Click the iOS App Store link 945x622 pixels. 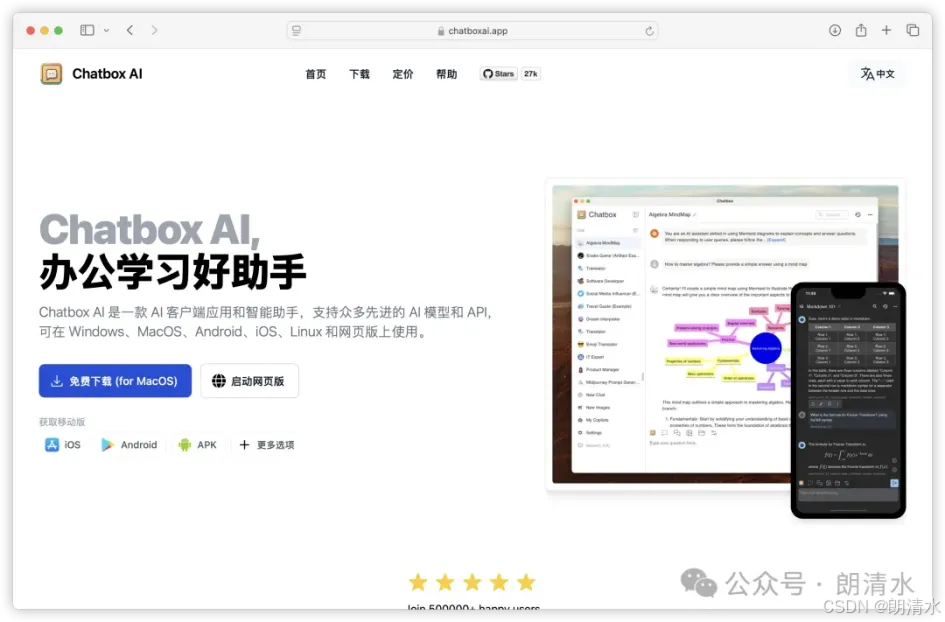pyautogui.click(x=63, y=445)
